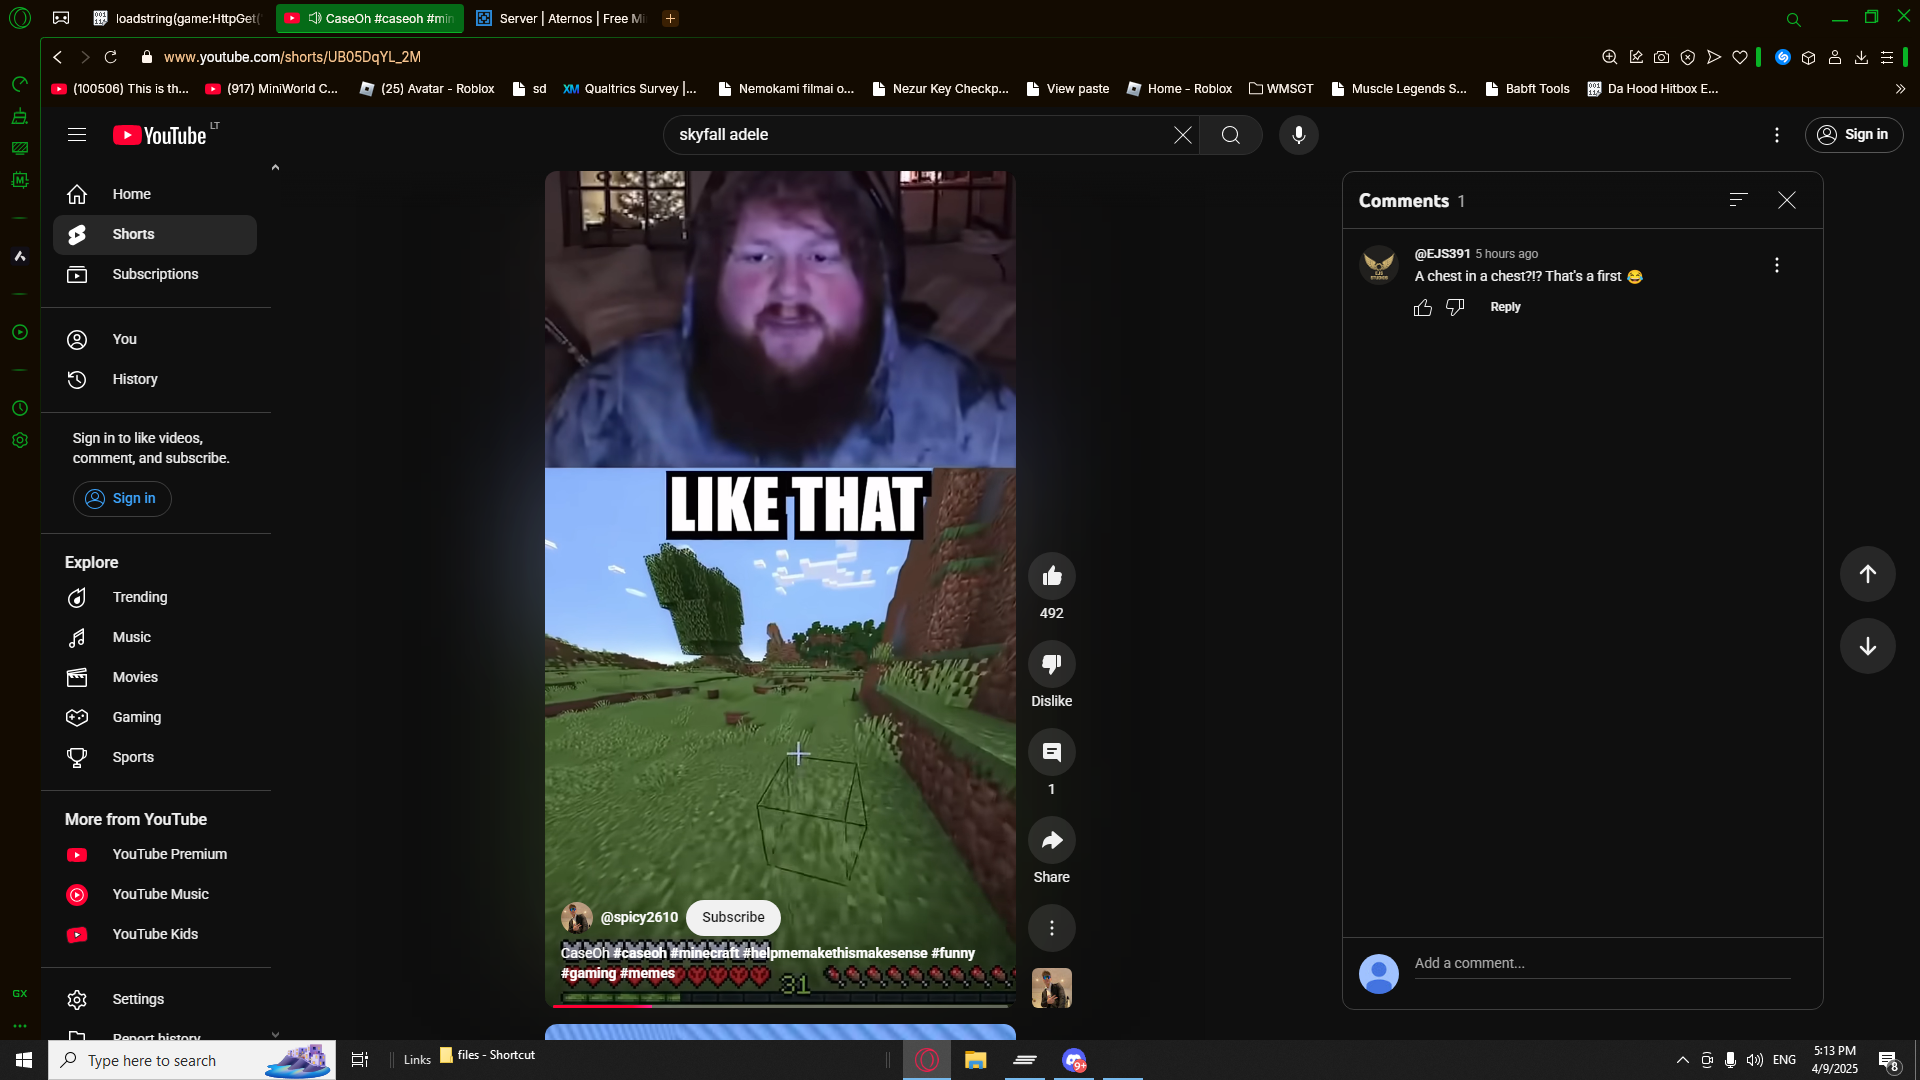Open @spicy2610 channel name
The width and height of the screenshot is (1920, 1080).
click(639, 917)
